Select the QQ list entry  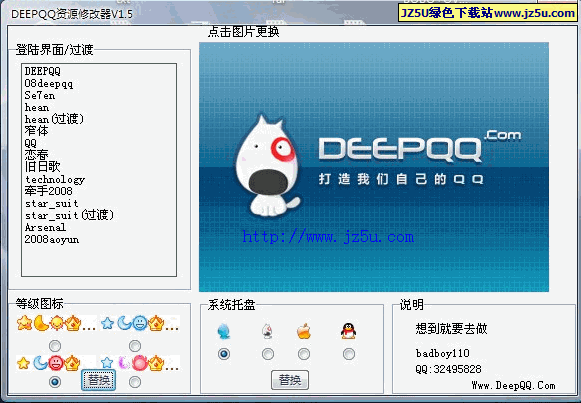[x=31, y=143]
